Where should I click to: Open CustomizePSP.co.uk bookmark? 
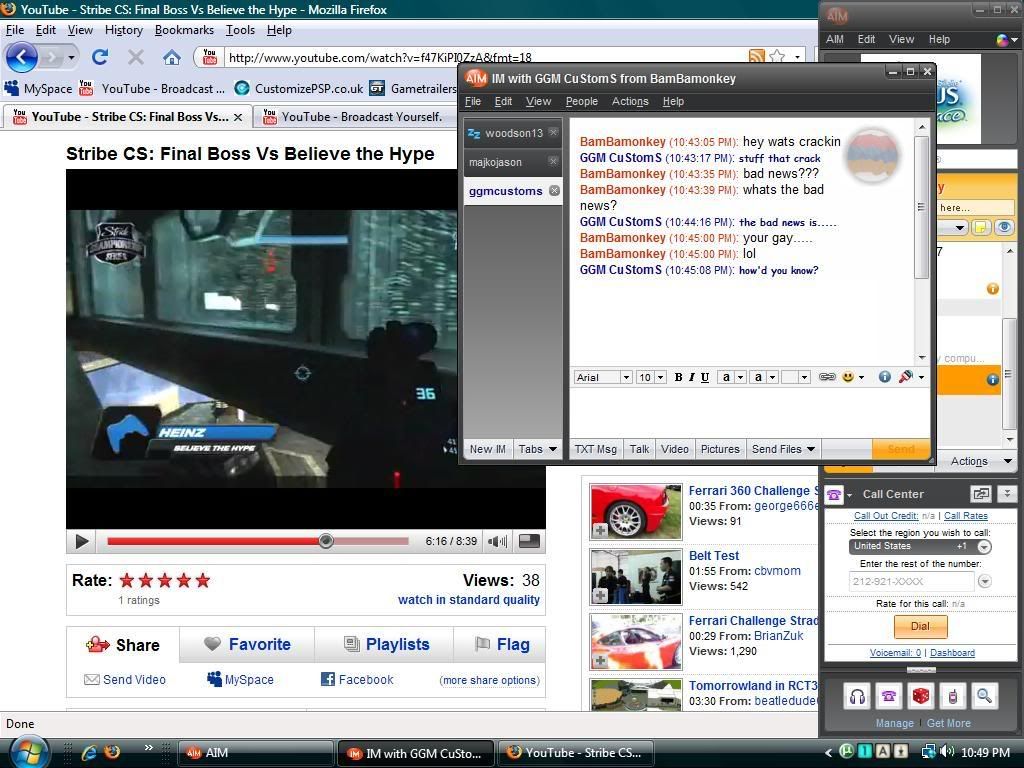point(299,88)
